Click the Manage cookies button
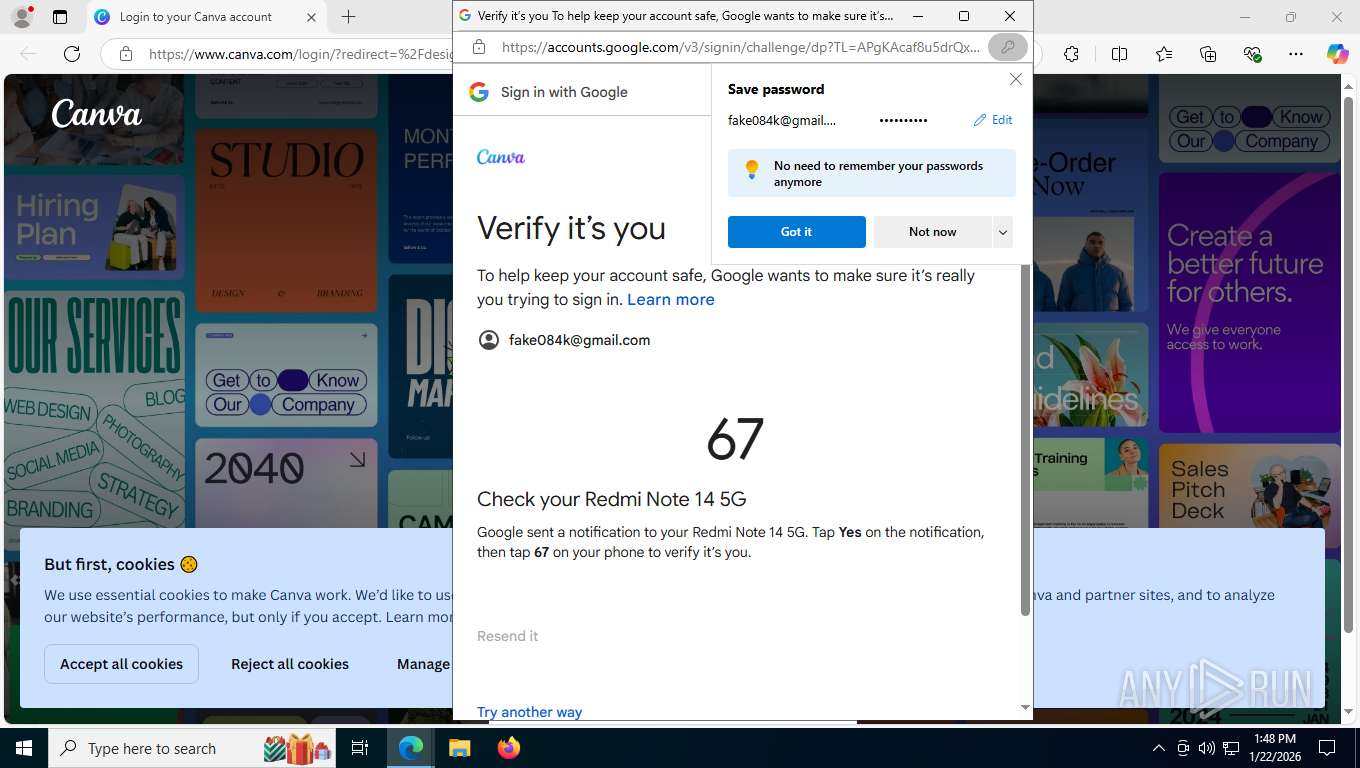The width and height of the screenshot is (1360, 768). coord(423,664)
